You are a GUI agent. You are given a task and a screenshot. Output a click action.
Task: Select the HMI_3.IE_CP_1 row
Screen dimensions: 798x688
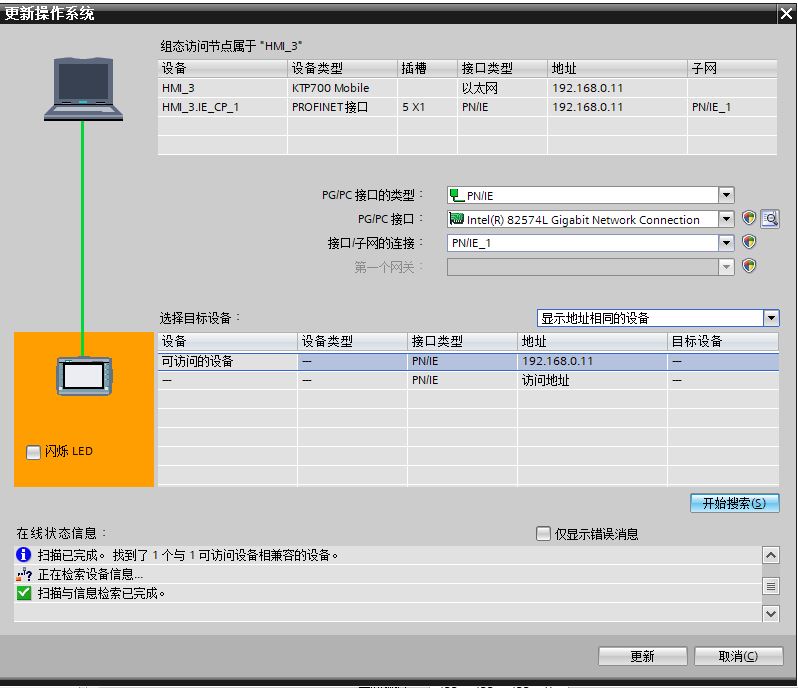tap(467, 107)
